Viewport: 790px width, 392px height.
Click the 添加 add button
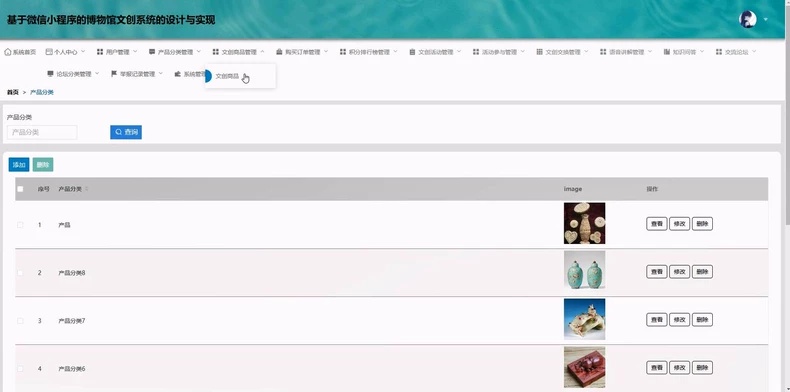(x=19, y=165)
